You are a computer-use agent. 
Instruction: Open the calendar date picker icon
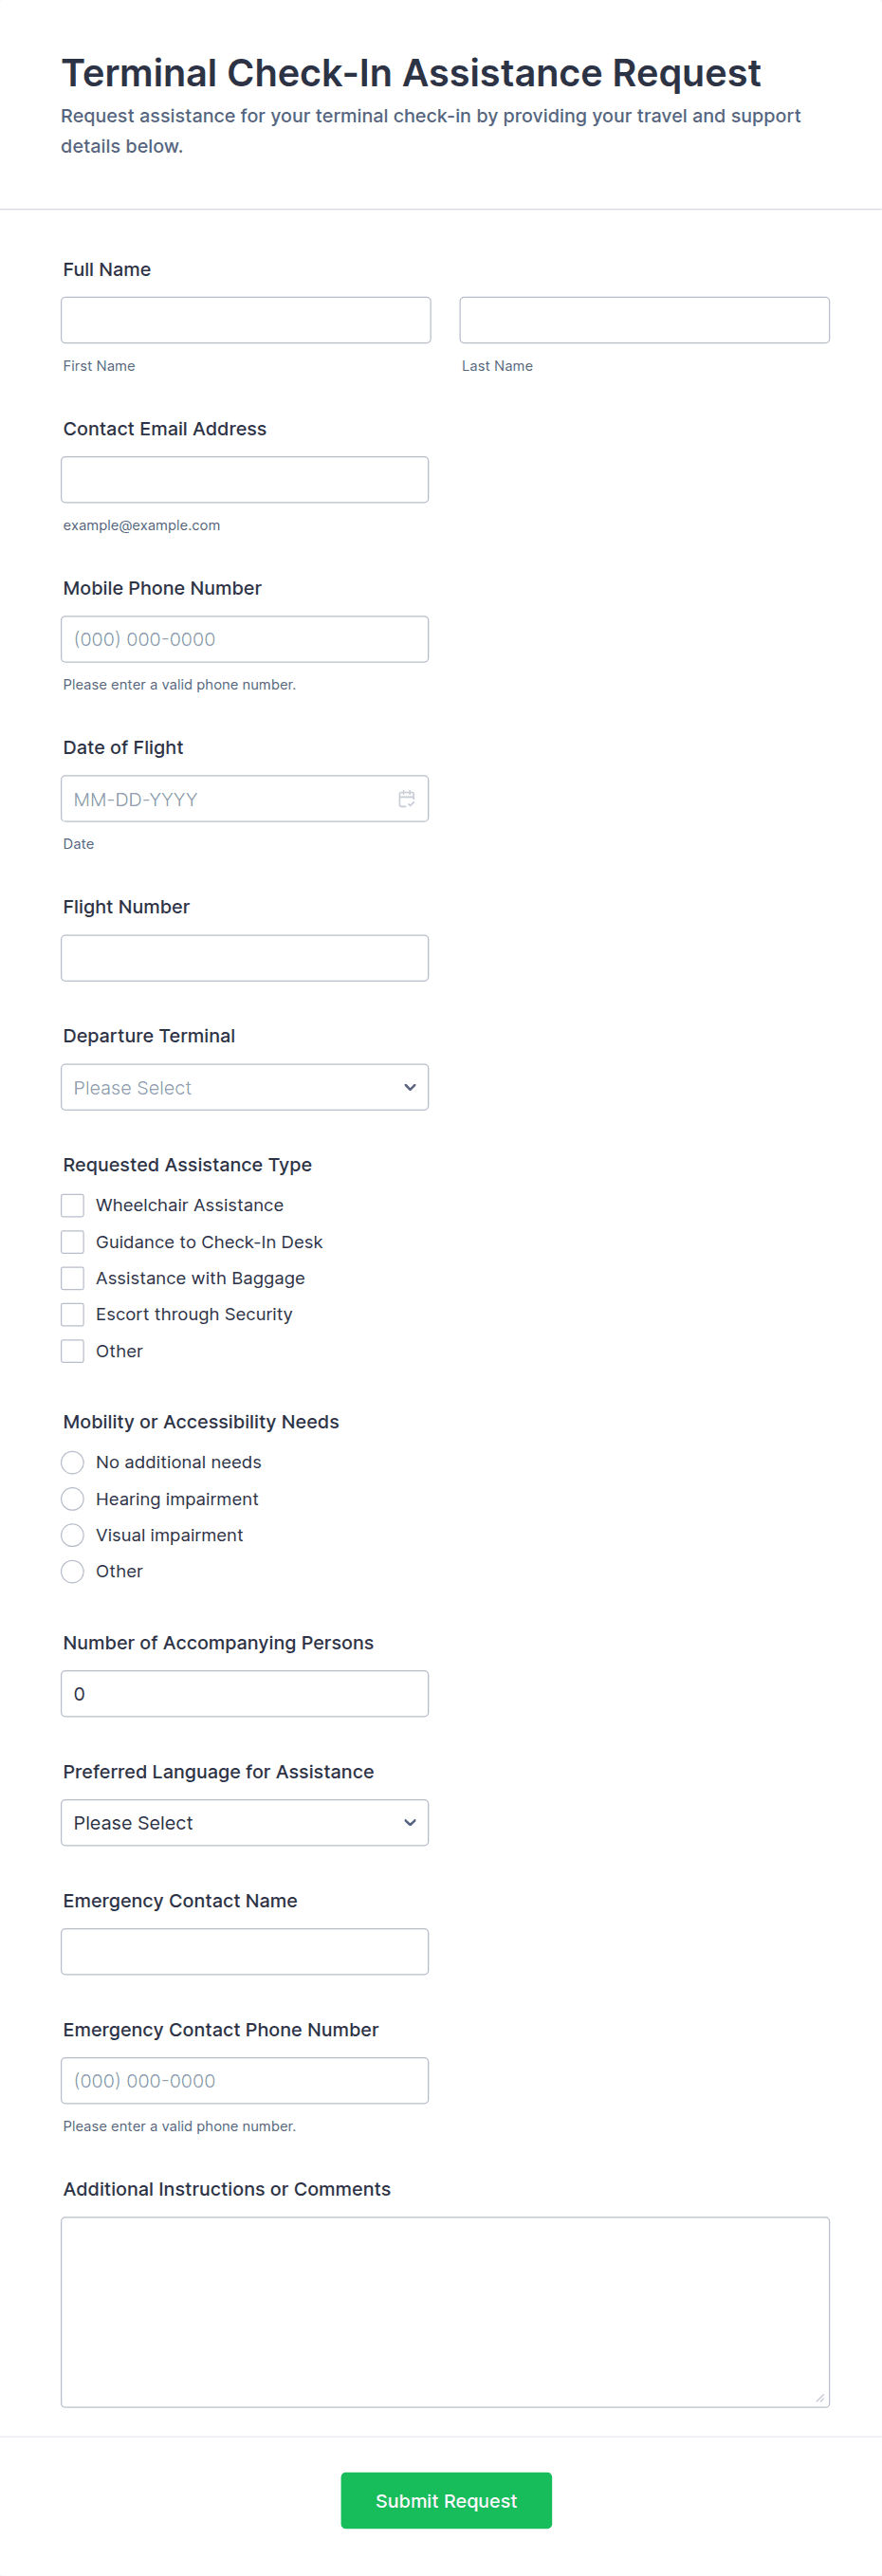(x=406, y=798)
